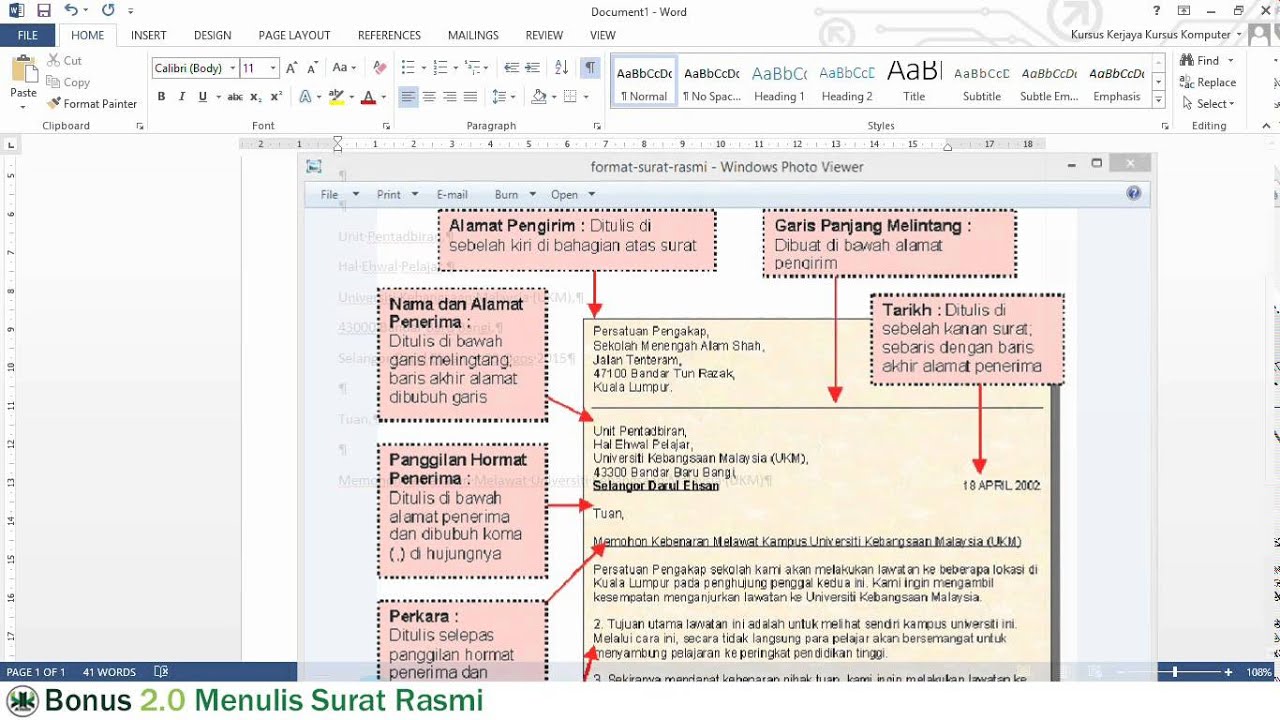This screenshot has width=1280, height=720.
Task: Expand the numbering list dropdown
Action: tap(455, 68)
